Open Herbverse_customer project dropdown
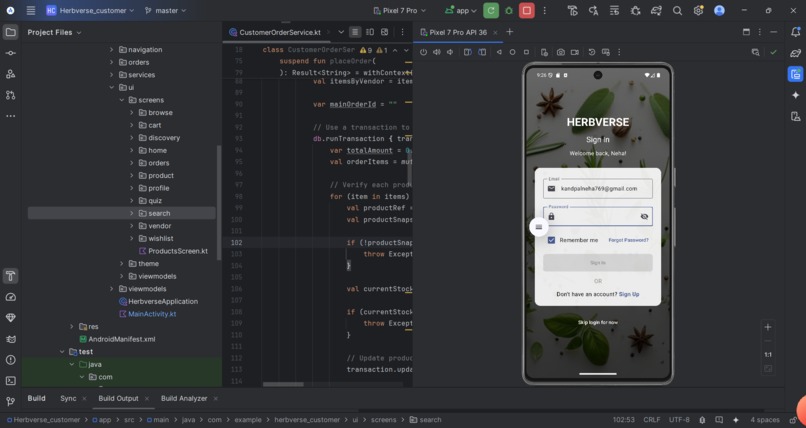806x428 pixels. click(90, 10)
